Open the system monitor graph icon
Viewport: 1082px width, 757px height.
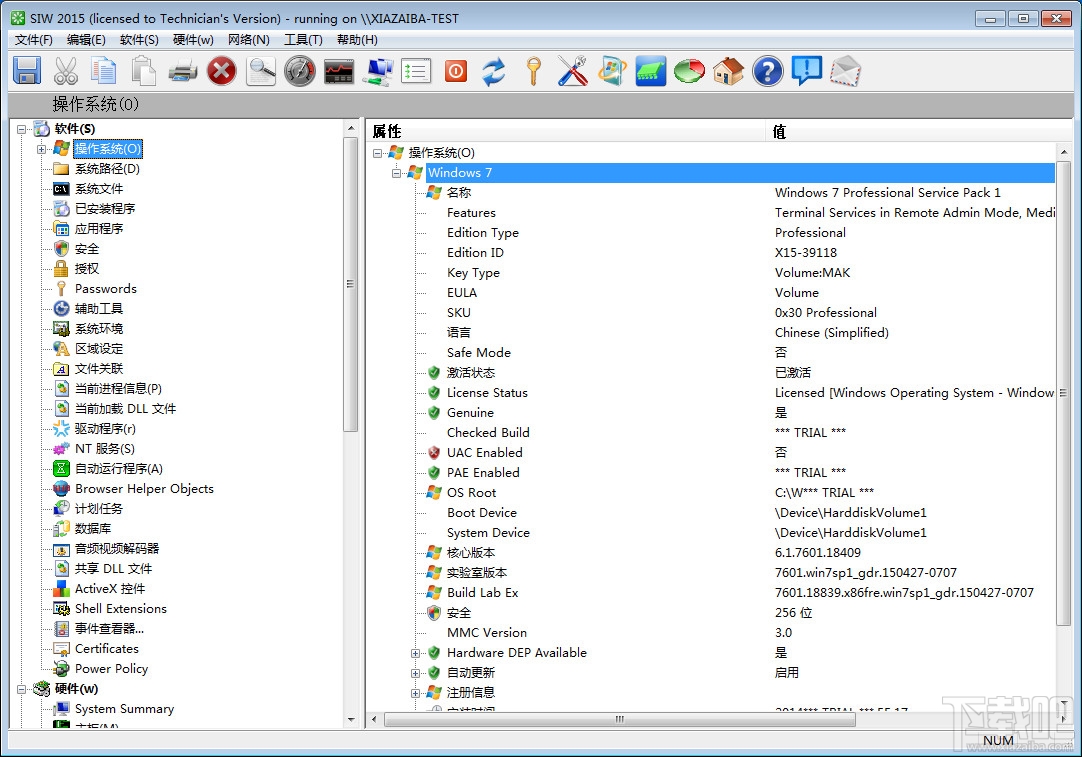[339, 71]
